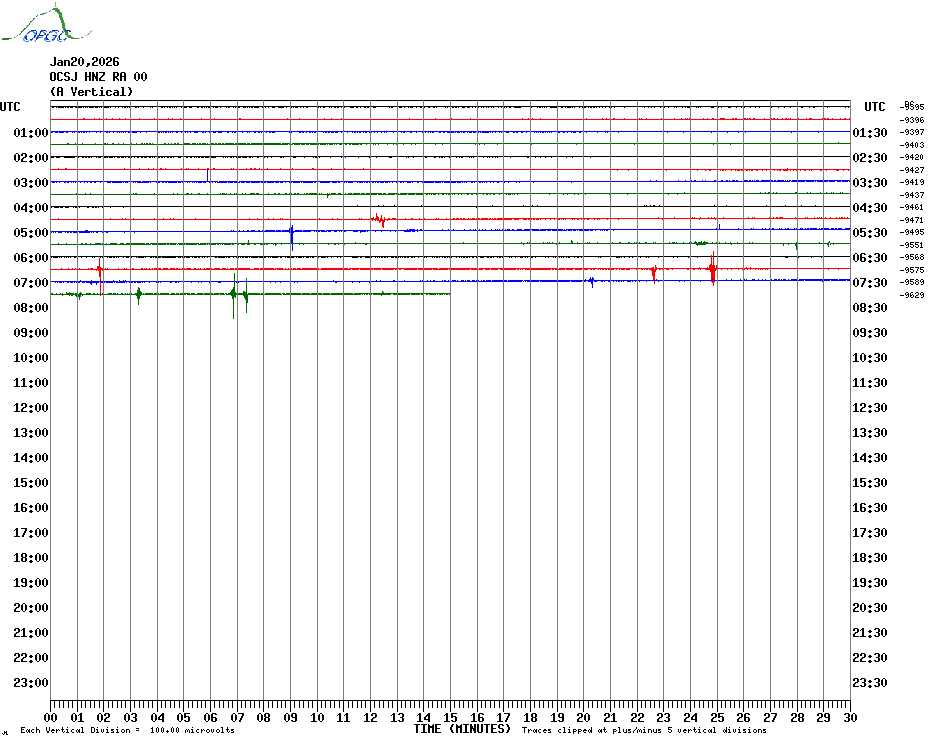This screenshot has width=930, height=744.
Task: Select the 15:30 label on right axis
Action: tap(868, 483)
